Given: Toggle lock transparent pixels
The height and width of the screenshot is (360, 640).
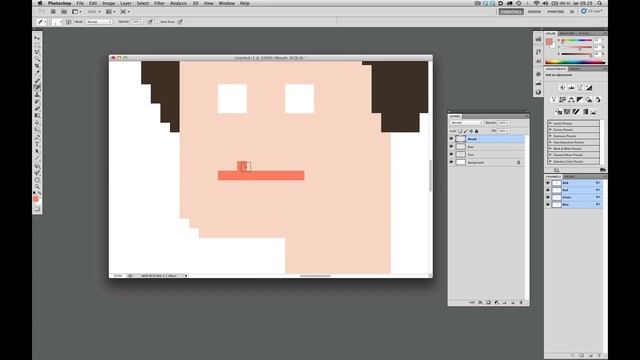Looking at the screenshot, I should pyautogui.click(x=460, y=131).
